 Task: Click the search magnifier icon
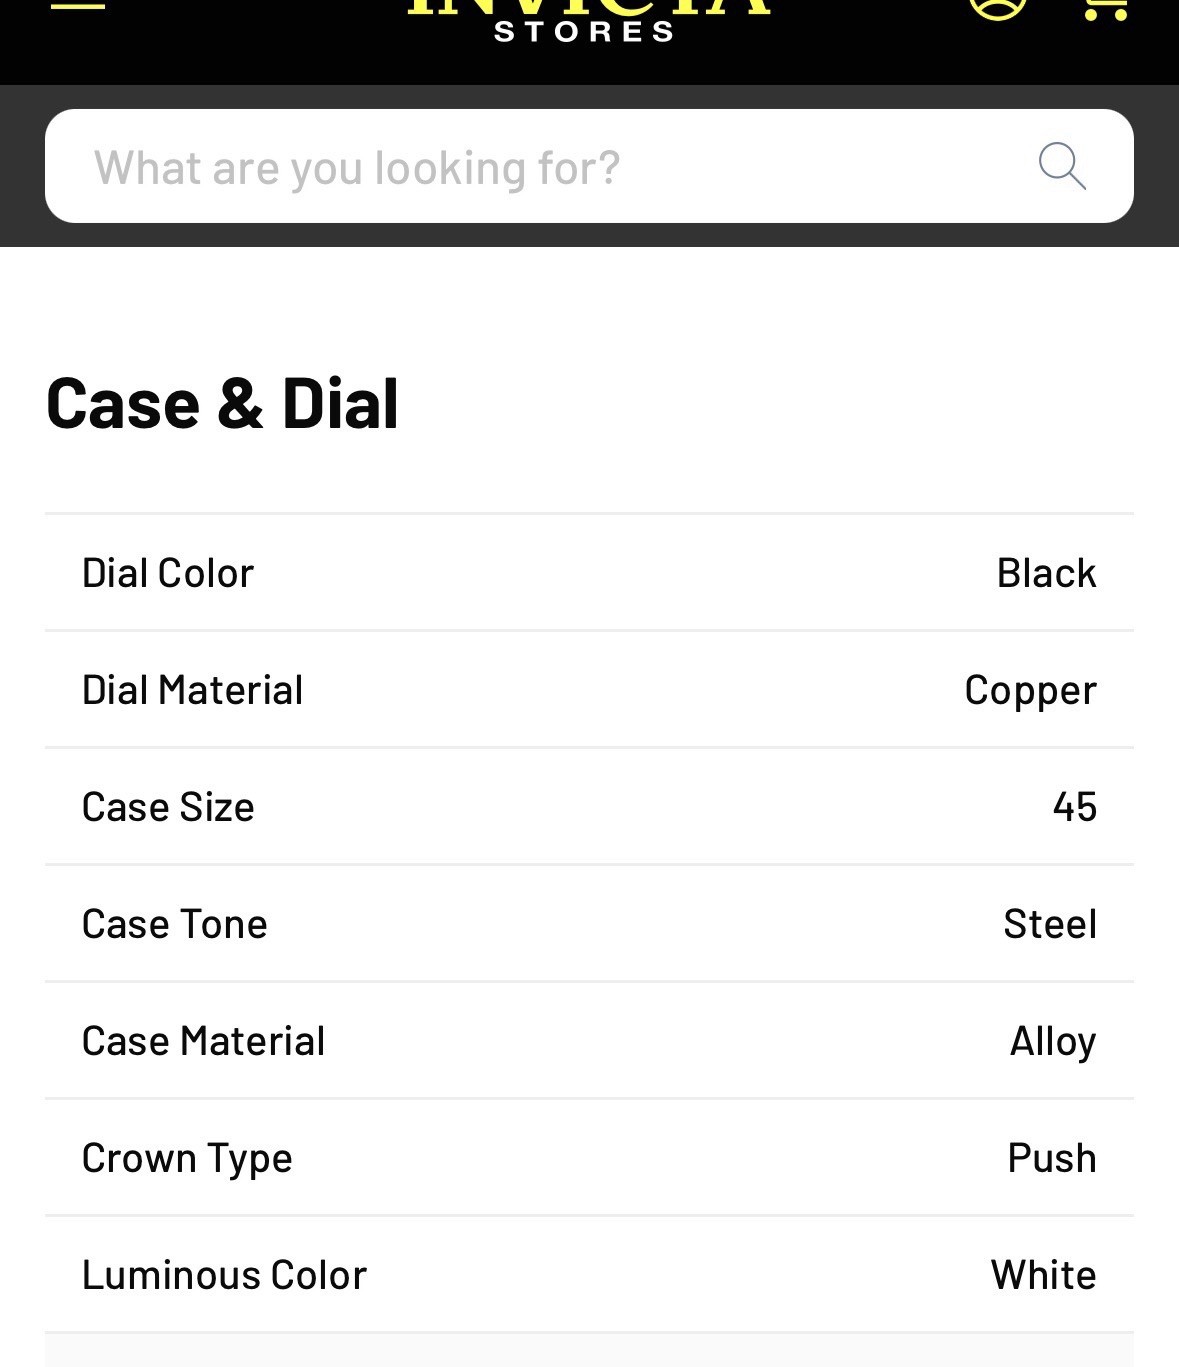(1061, 166)
